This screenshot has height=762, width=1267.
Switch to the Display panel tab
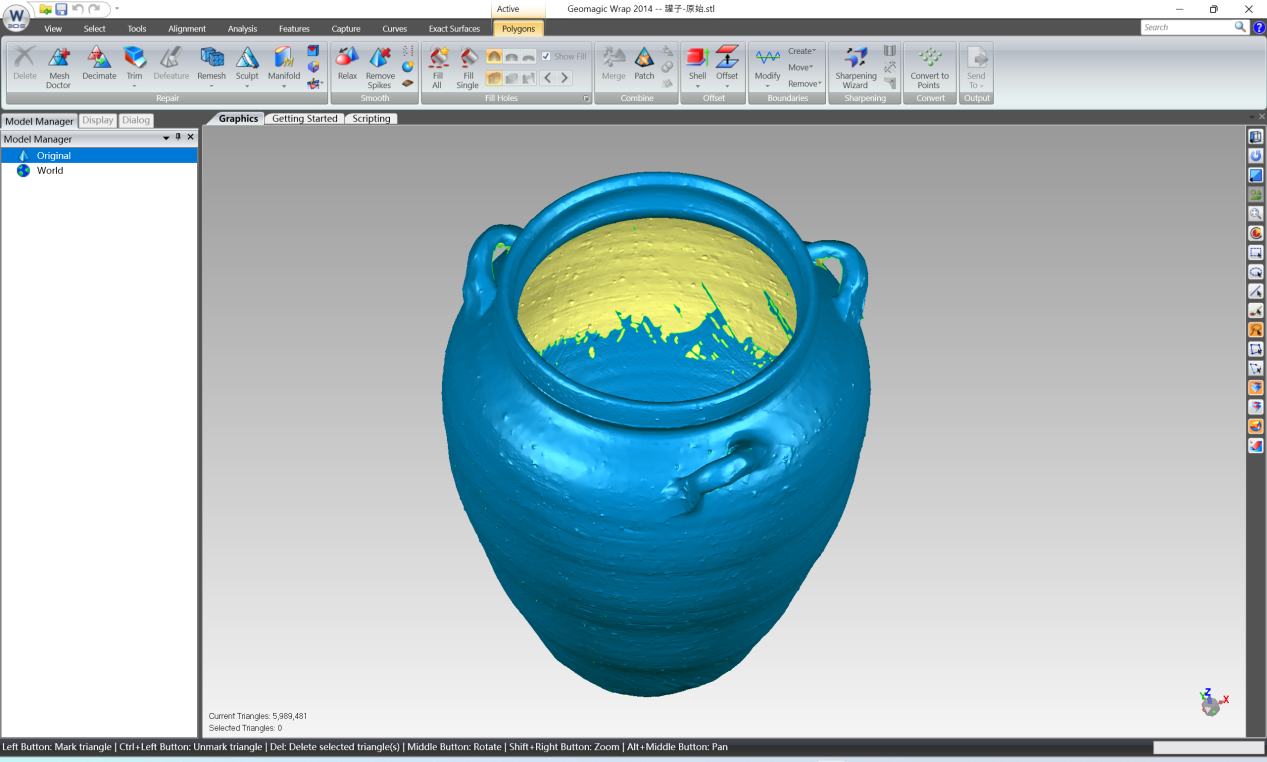tap(98, 121)
